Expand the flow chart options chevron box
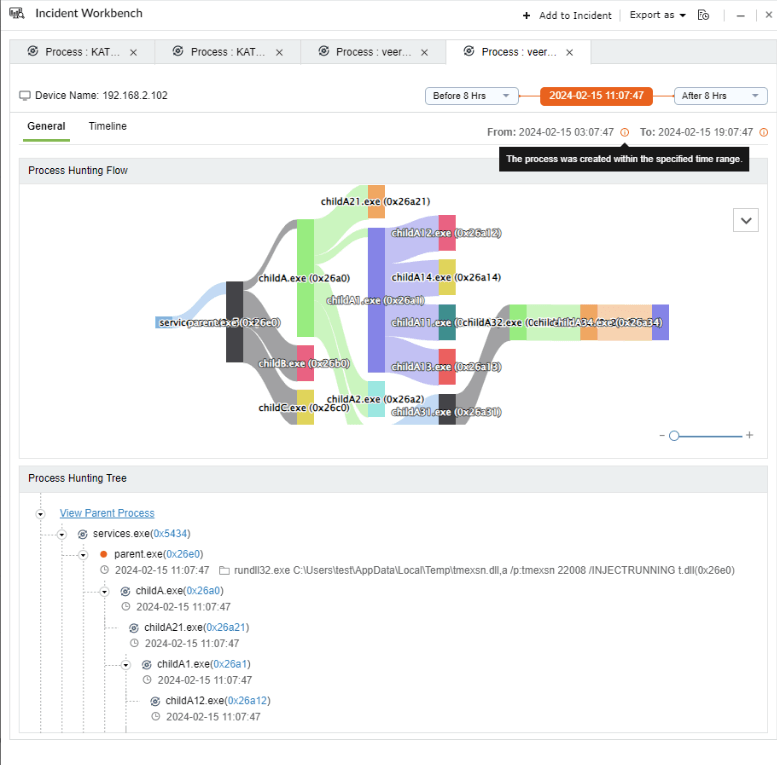Viewport: 777px width, 765px height. click(746, 220)
